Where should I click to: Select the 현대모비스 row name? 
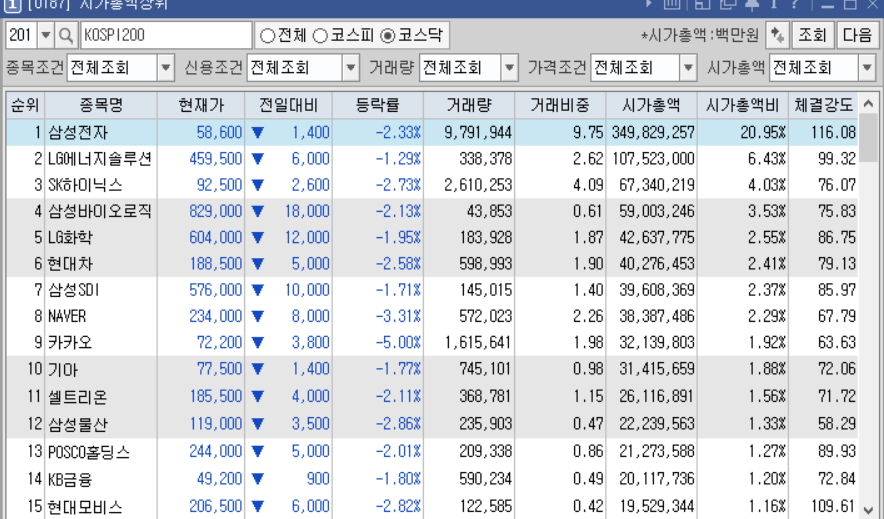(85, 507)
